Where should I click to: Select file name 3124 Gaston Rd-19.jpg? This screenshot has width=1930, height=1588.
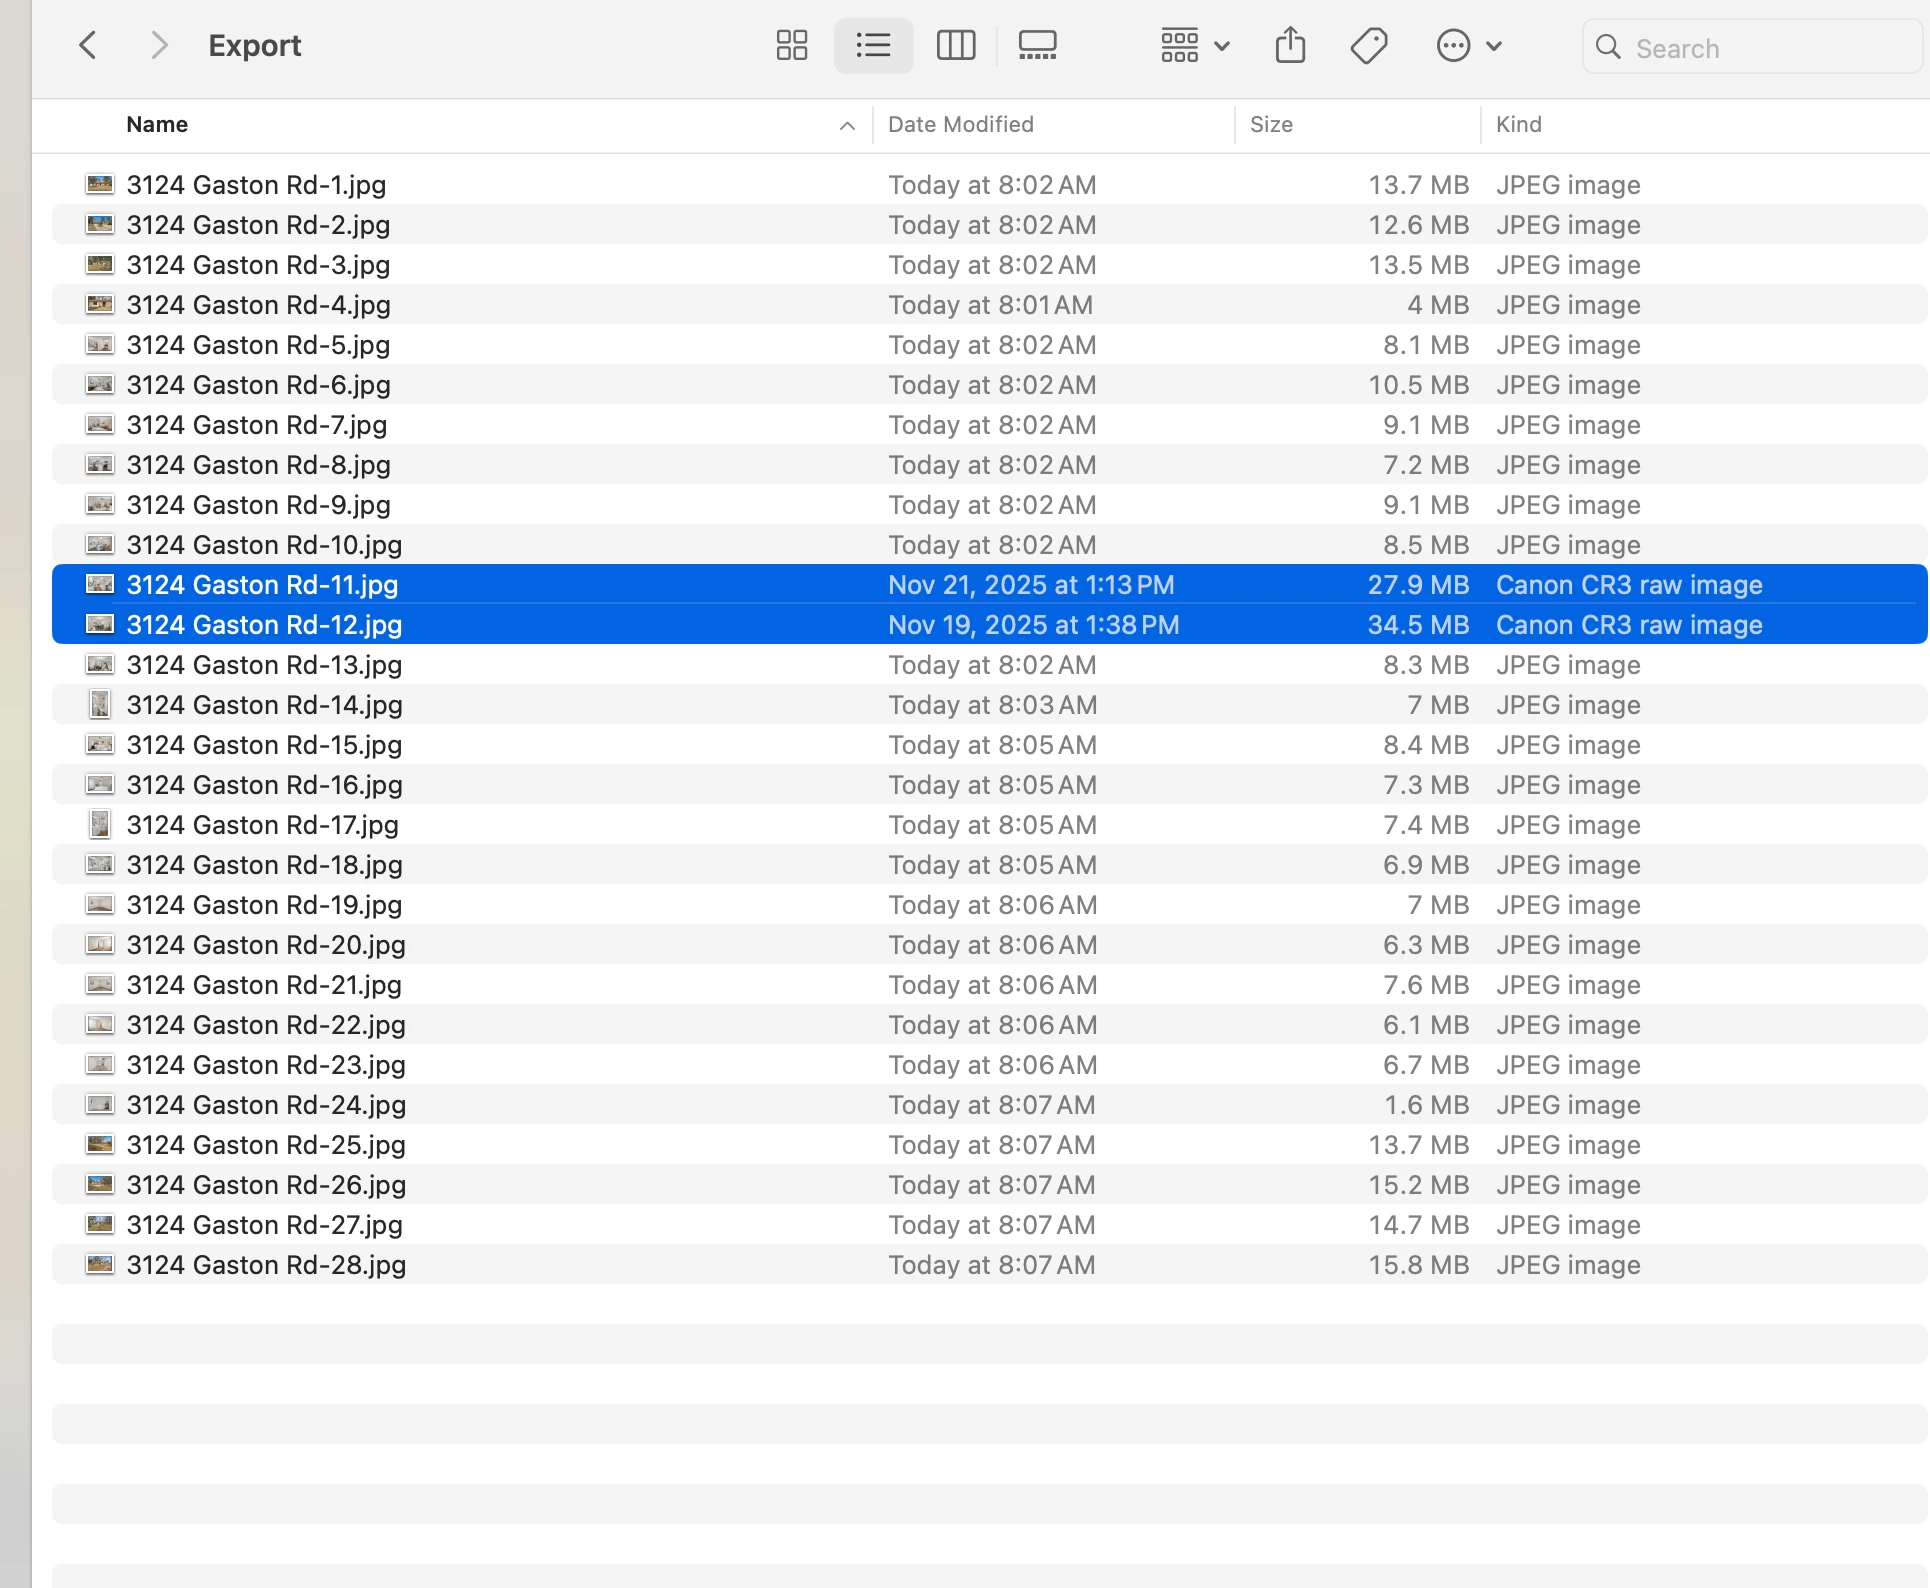264,905
